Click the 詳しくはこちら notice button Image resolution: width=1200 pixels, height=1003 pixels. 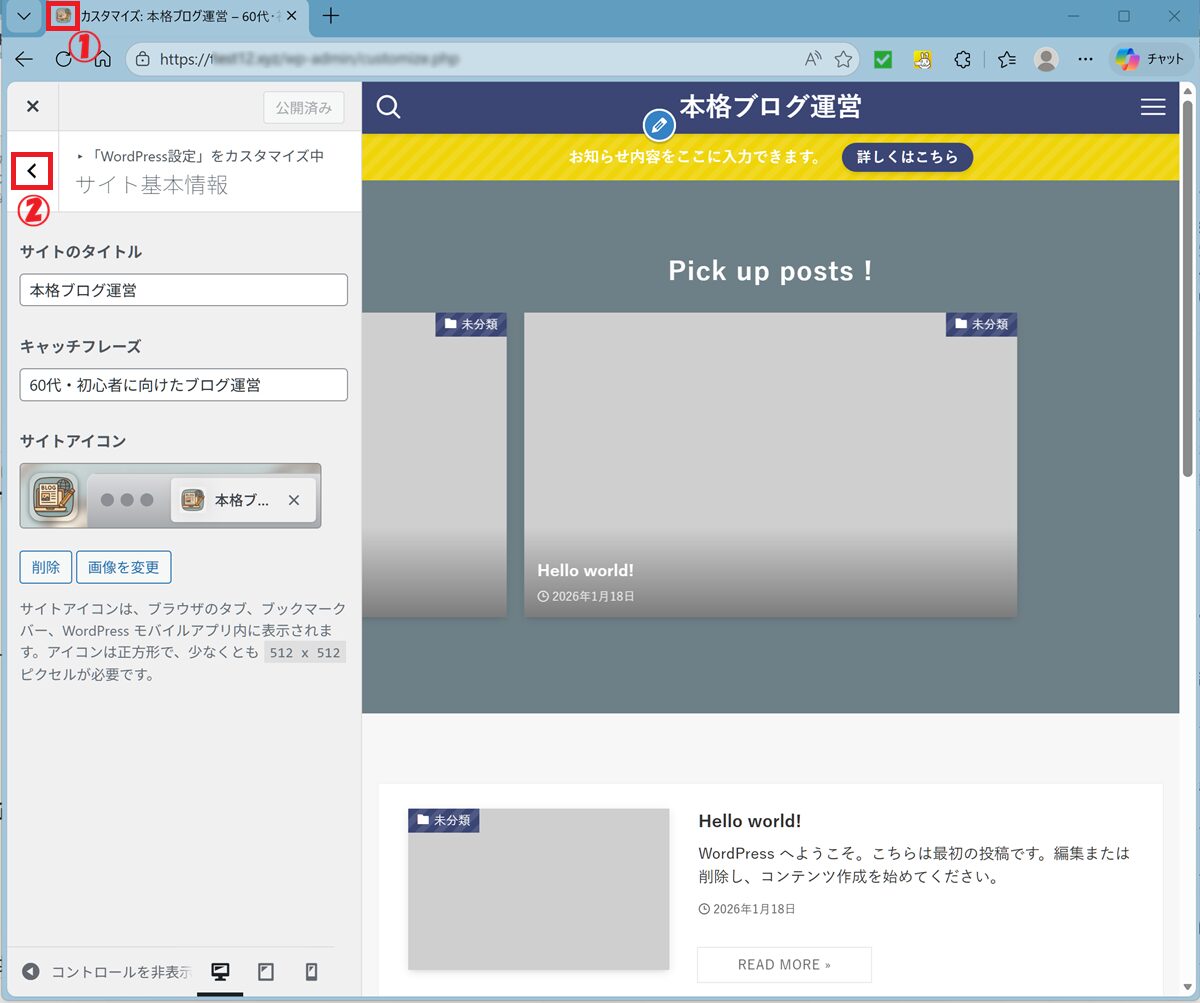point(907,157)
